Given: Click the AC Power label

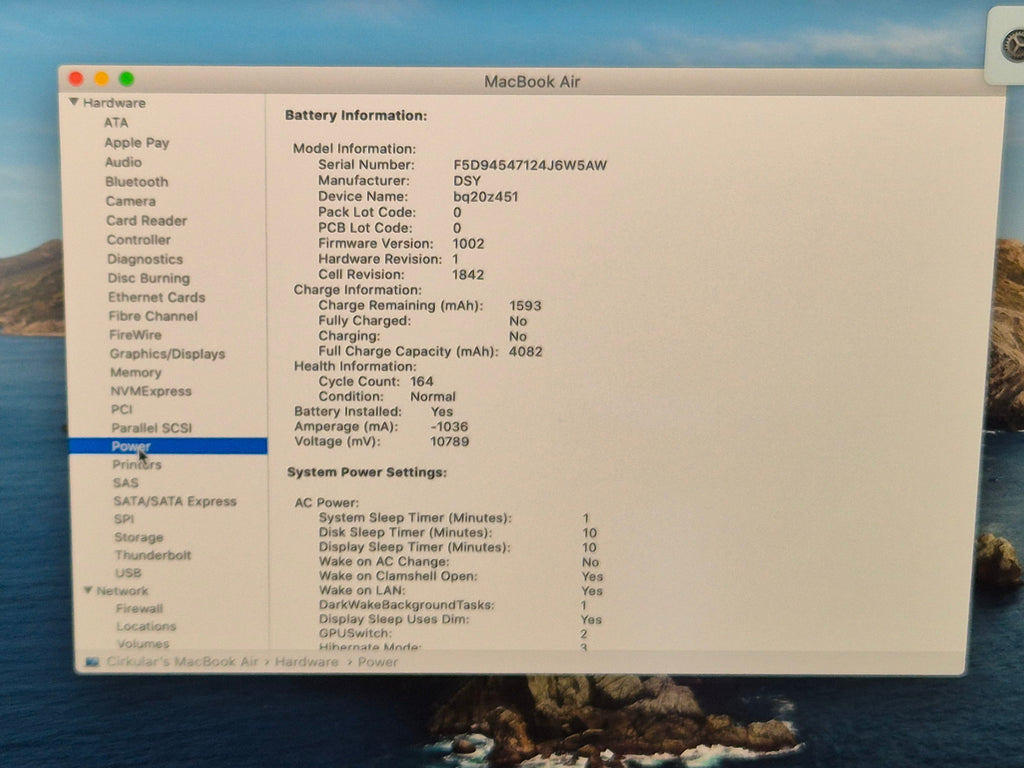Looking at the screenshot, I should pos(327,502).
